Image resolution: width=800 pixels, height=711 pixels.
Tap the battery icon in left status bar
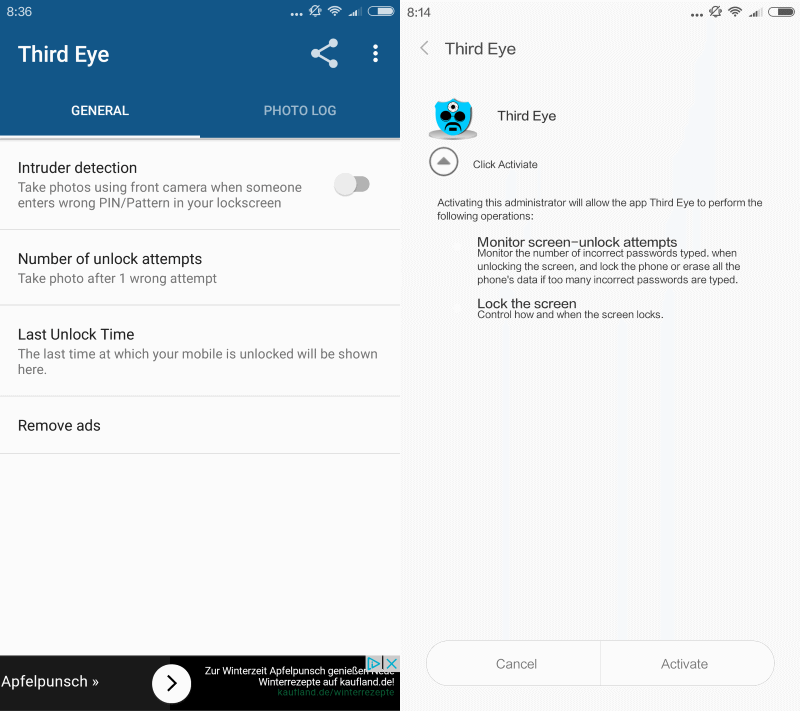tap(381, 11)
